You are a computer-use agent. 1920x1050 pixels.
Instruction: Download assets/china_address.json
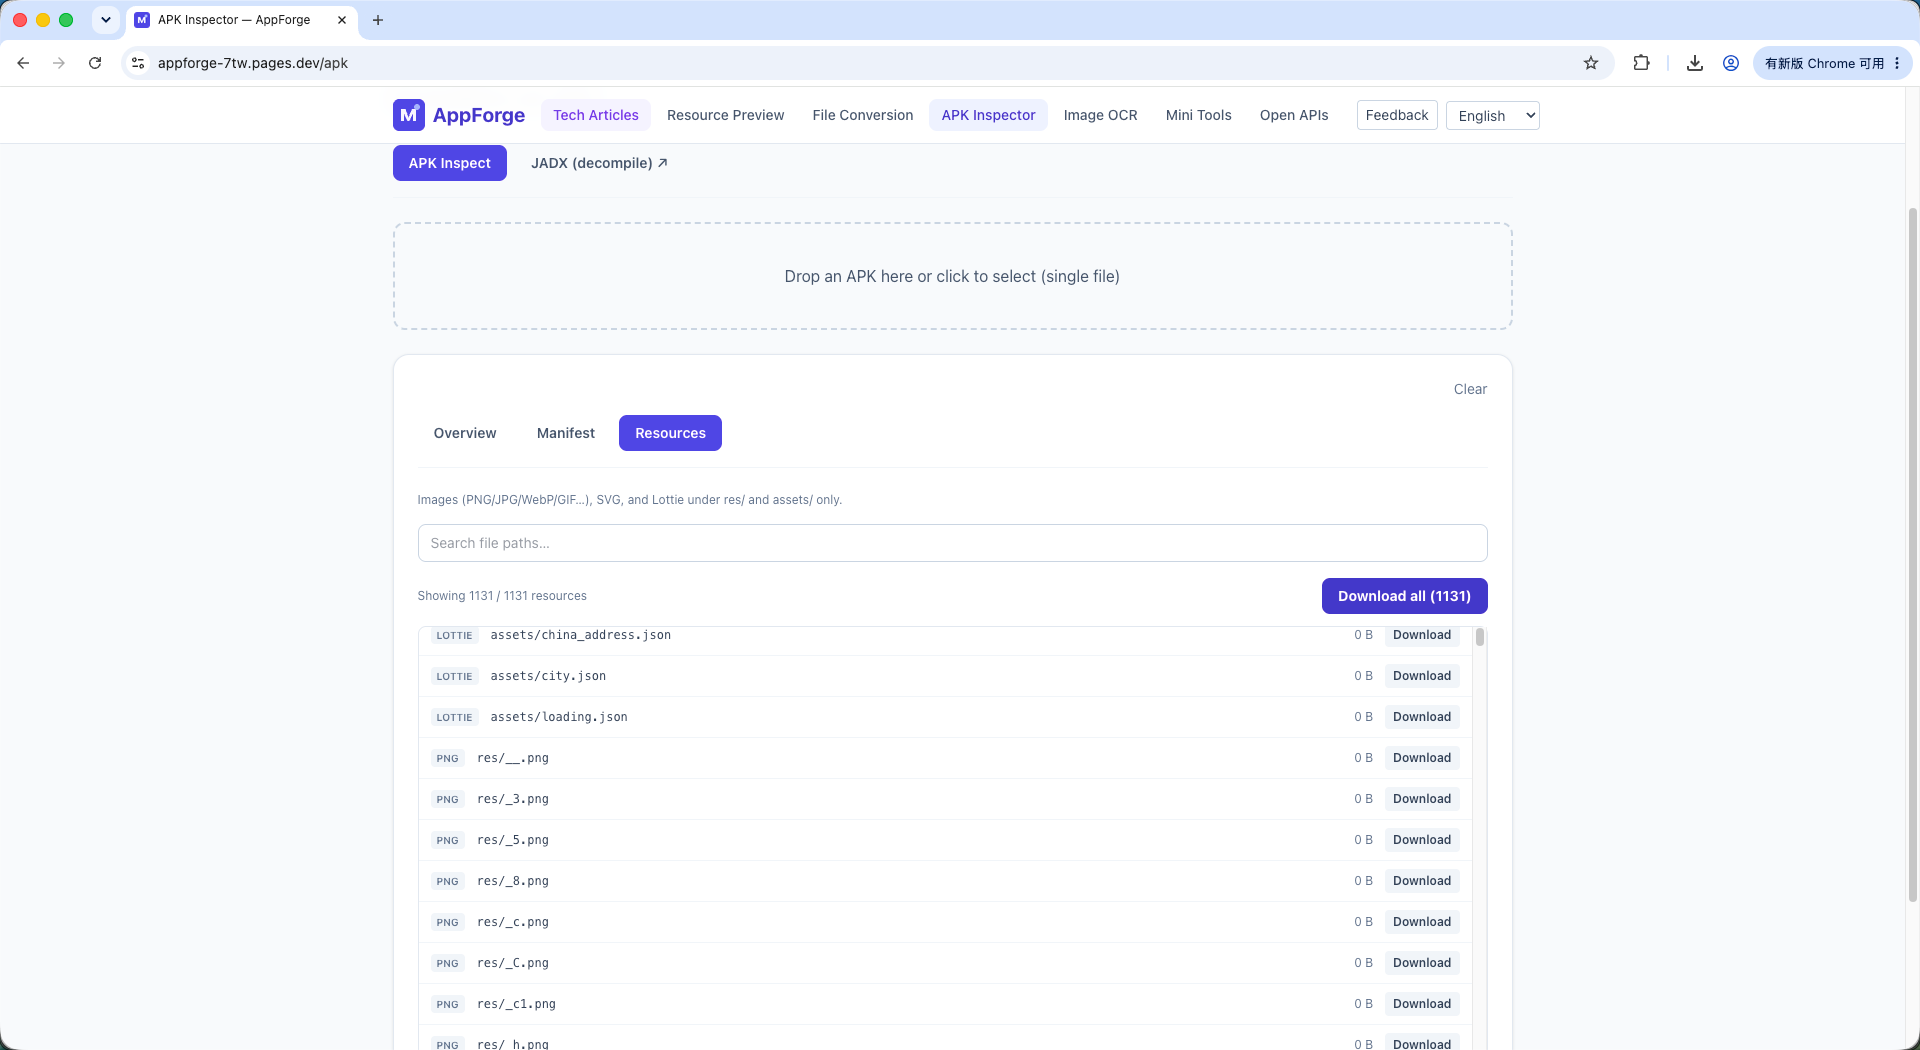tap(1421, 635)
